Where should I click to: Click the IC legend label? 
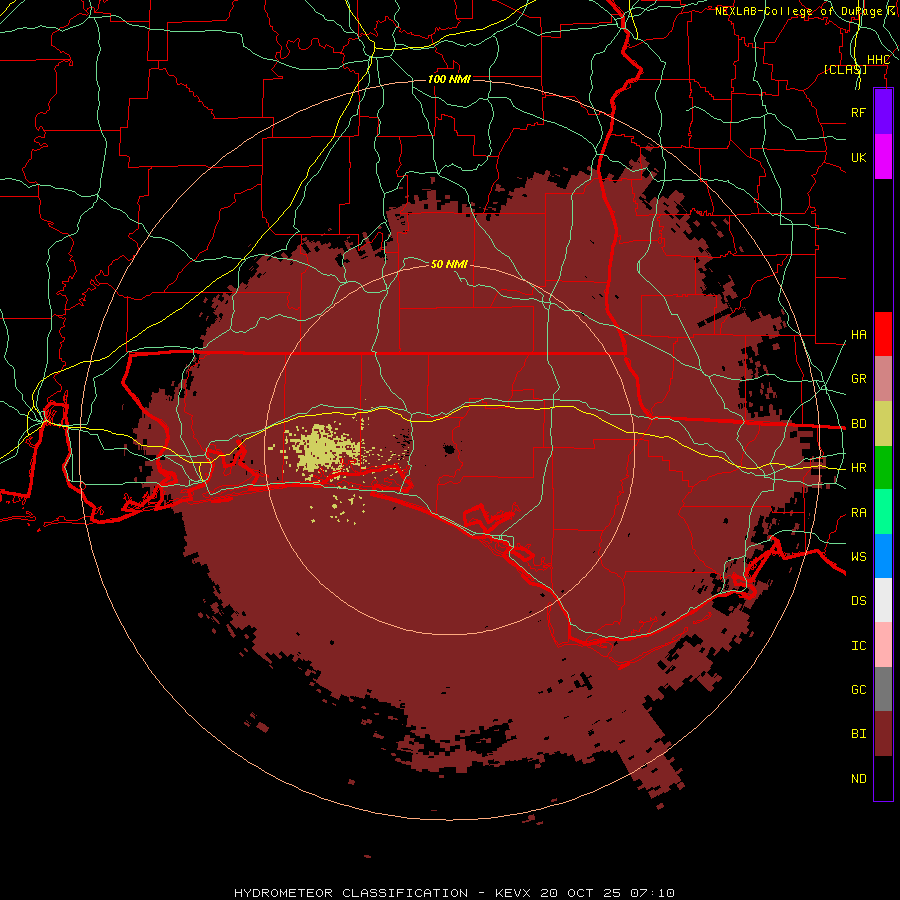(x=858, y=646)
